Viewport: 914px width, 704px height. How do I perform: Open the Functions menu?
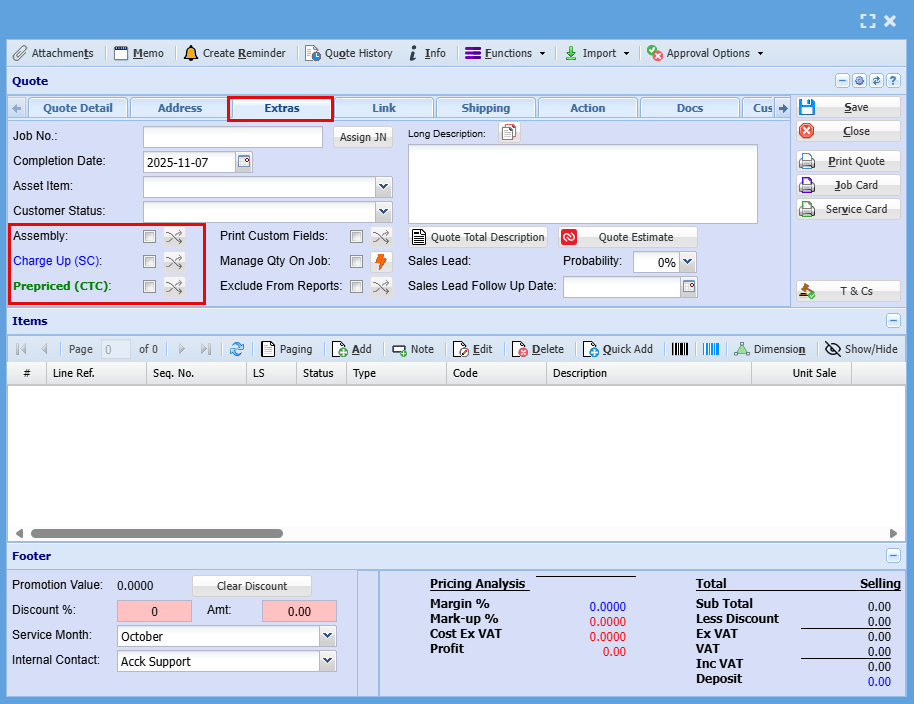click(505, 53)
